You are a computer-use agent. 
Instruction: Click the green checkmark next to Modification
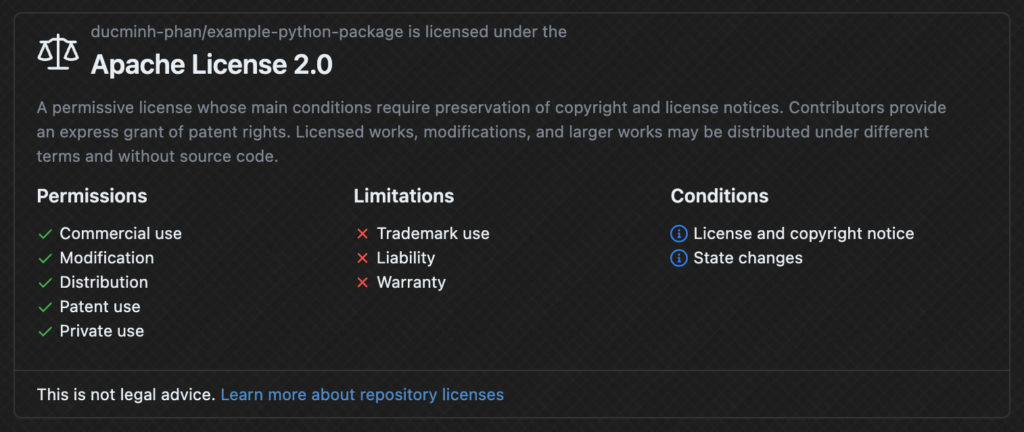[45, 258]
